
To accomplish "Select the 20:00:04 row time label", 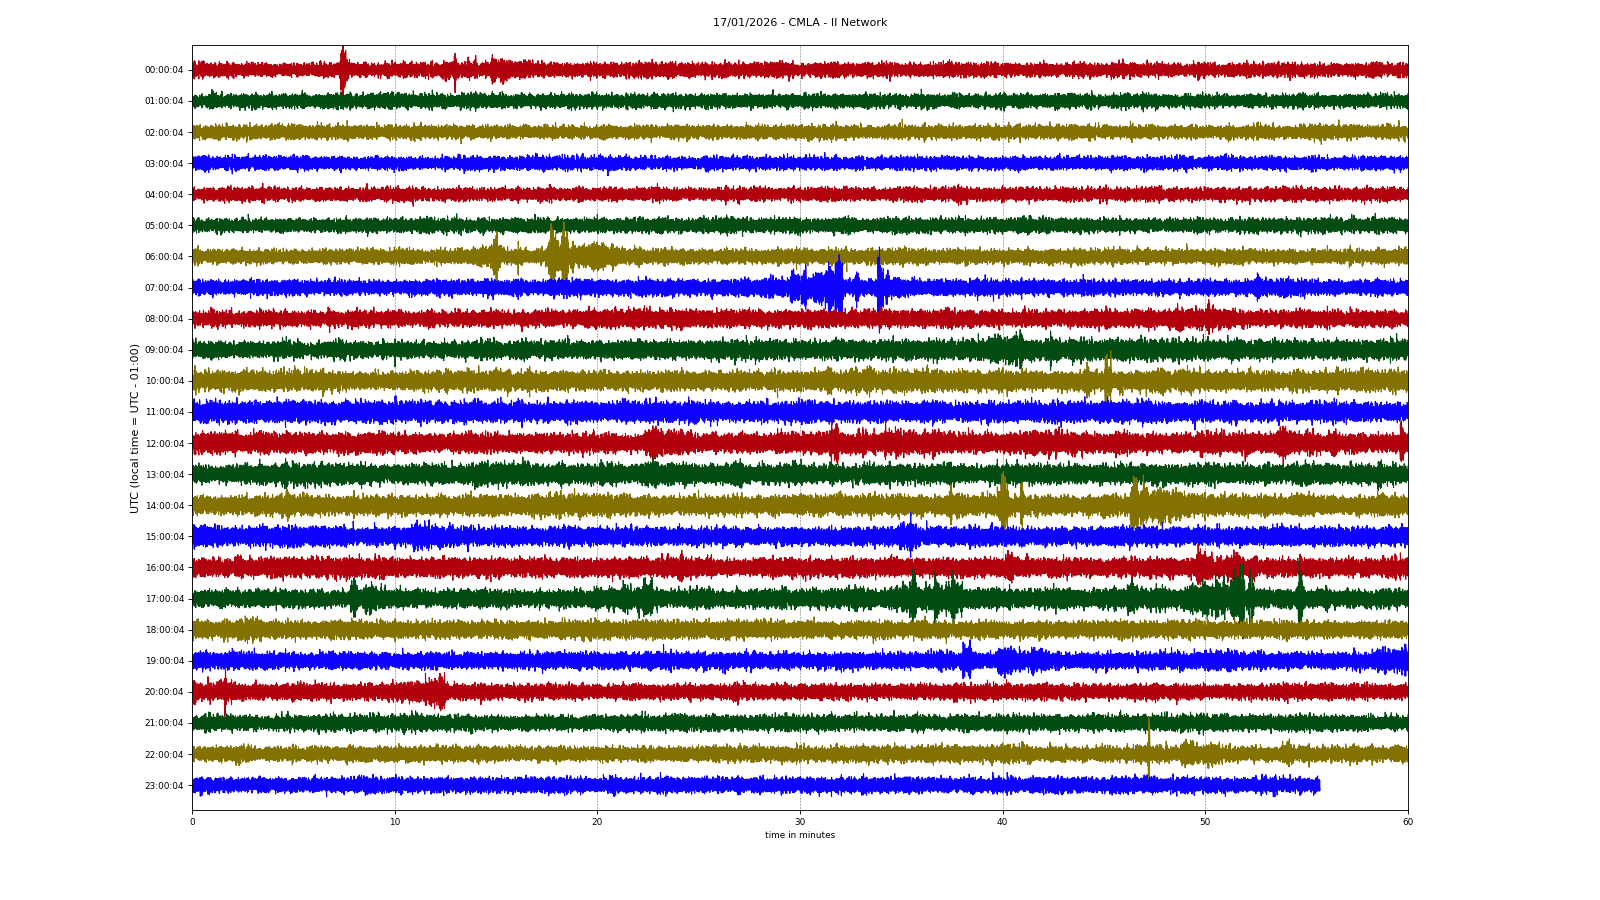I will click(x=164, y=692).
